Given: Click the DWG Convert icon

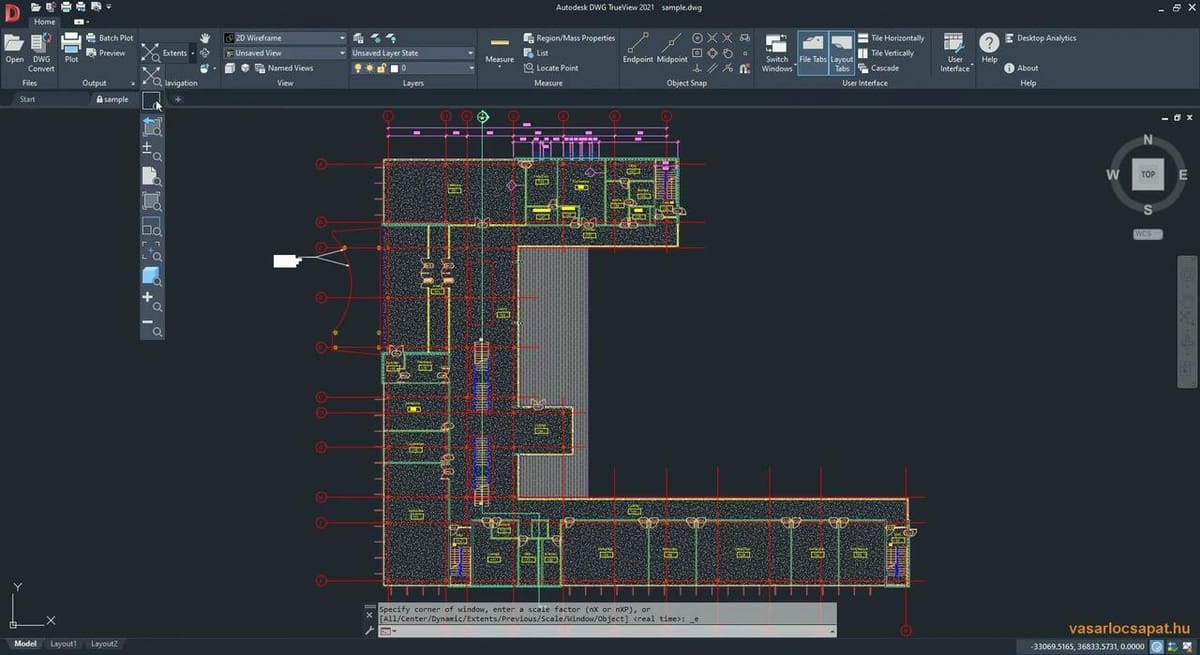Looking at the screenshot, I should [x=41, y=44].
